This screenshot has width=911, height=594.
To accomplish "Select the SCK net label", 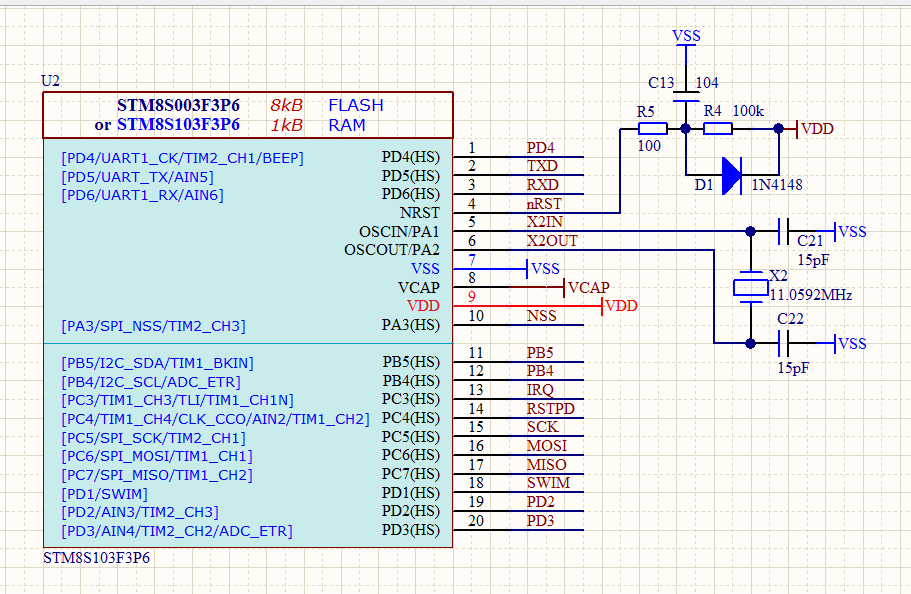I will pyautogui.click(x=542, y=427).
